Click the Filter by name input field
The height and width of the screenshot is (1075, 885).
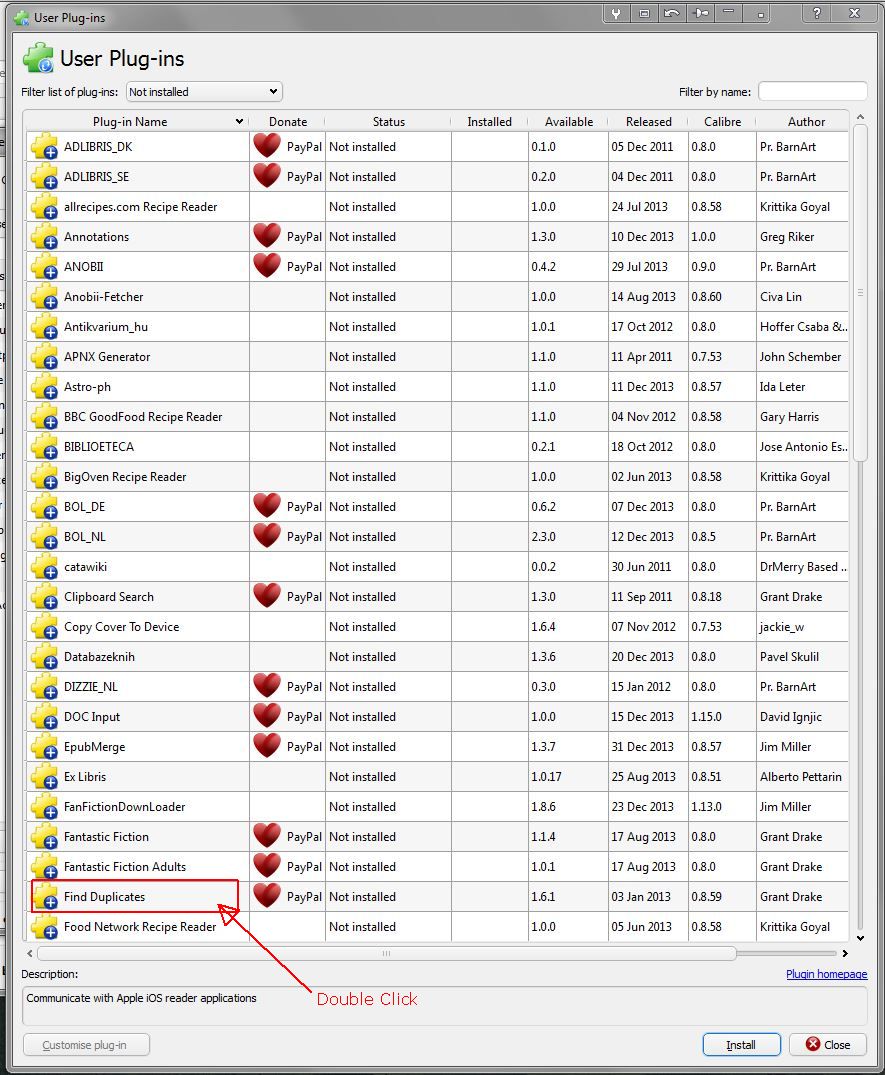(812, 92)
